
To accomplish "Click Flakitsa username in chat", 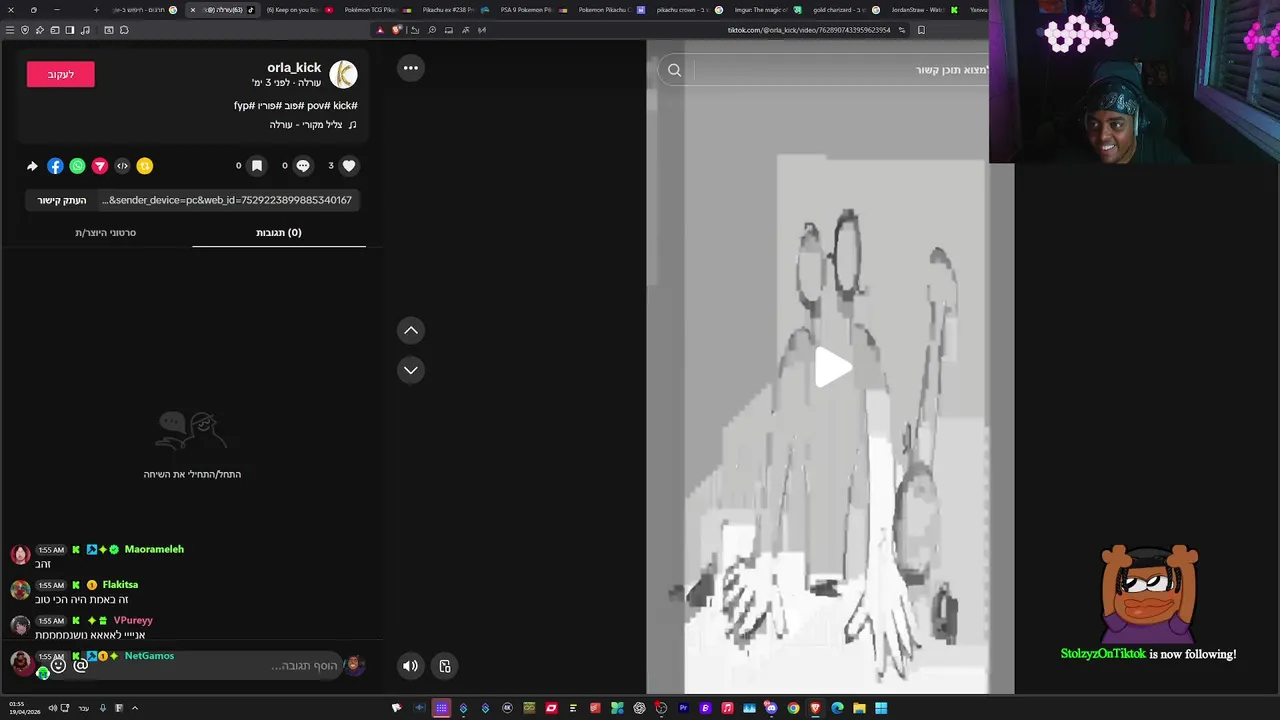I will [x=120, y=585].
